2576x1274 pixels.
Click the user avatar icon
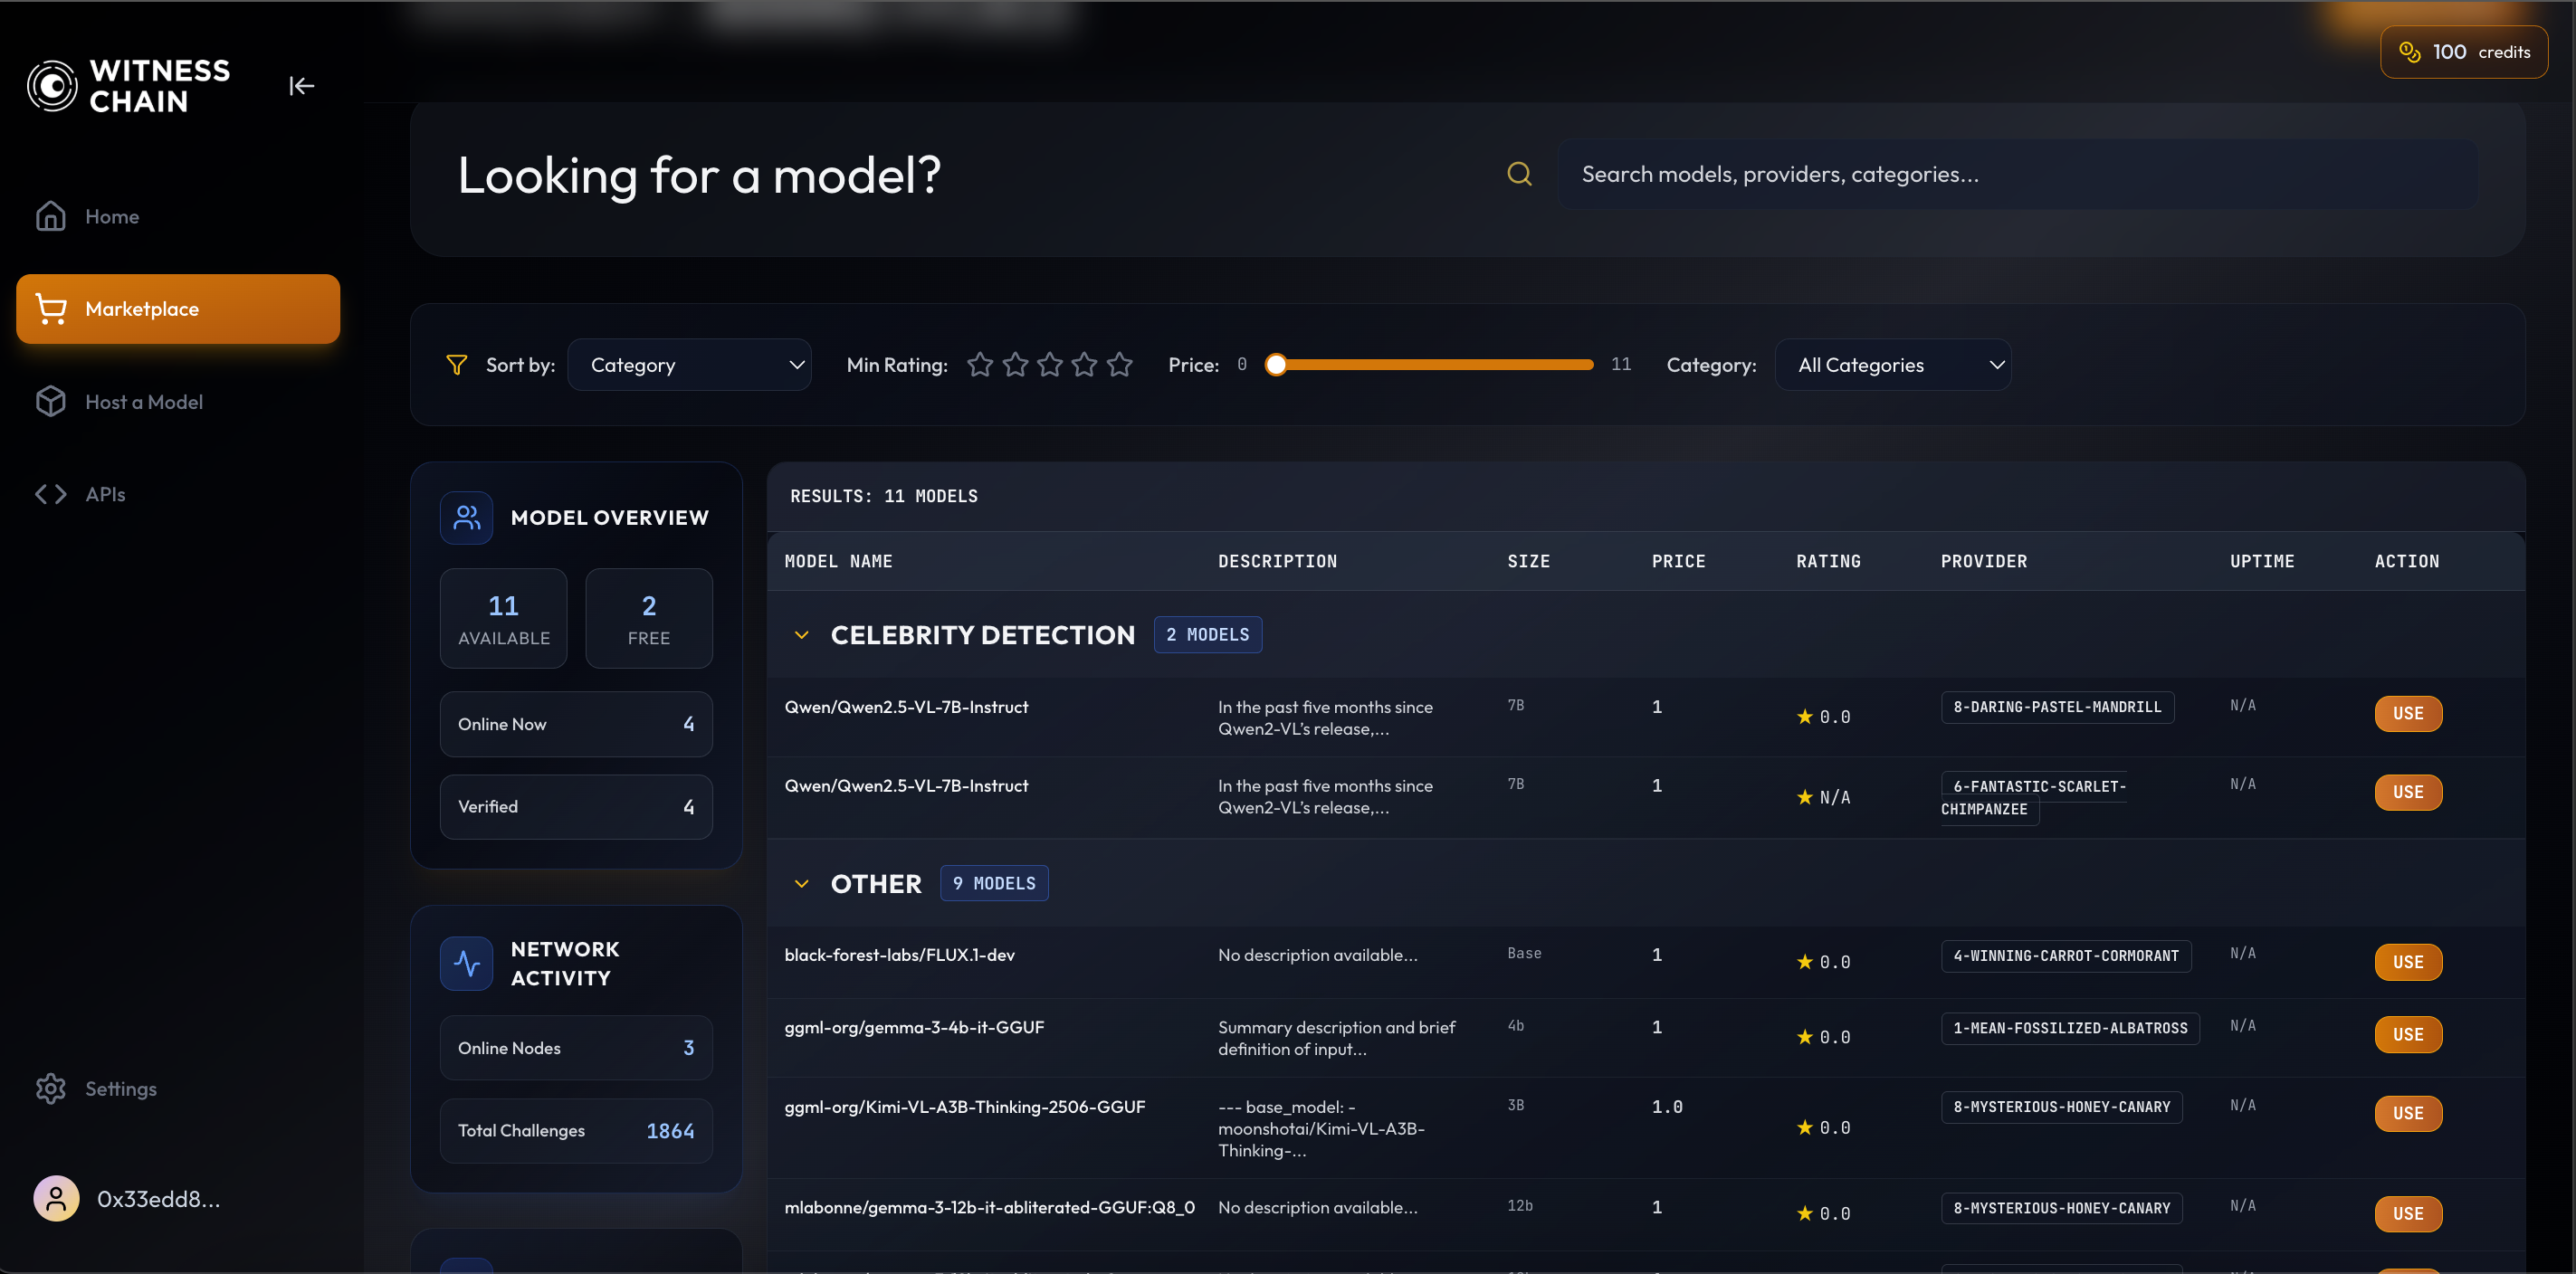(56, 1198)
